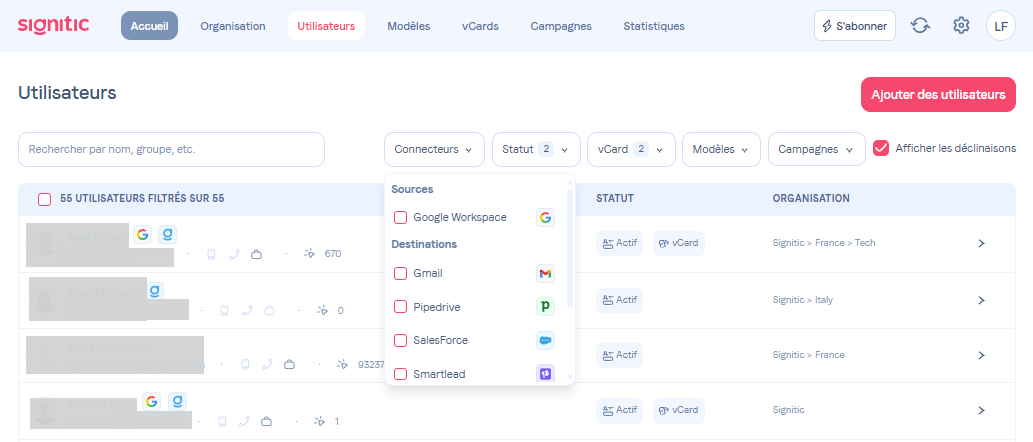Click the phone handset icon in the 670 row
Image resolution: width=1033 pixels, height=442 pixels.
point(234,254)
